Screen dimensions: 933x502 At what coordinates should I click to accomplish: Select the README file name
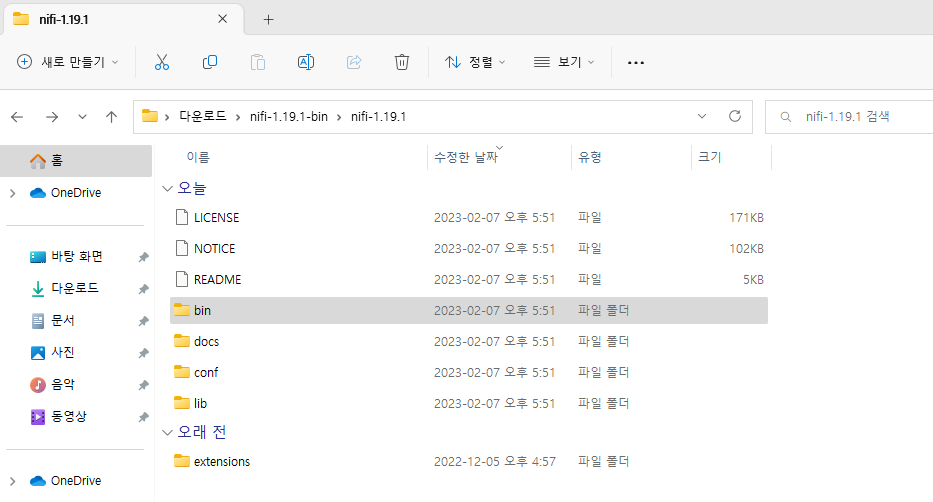pyautogui.click(x=217, y=280)
